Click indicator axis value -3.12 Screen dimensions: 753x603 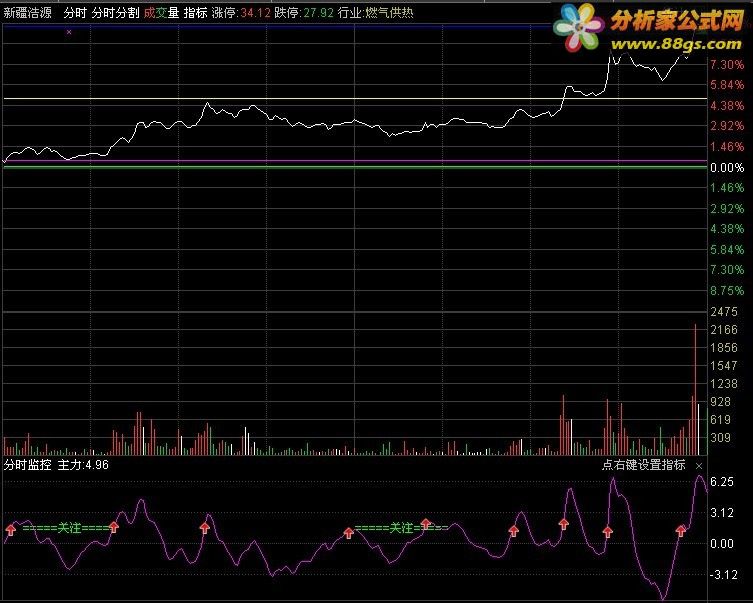[x=724, y=575]
